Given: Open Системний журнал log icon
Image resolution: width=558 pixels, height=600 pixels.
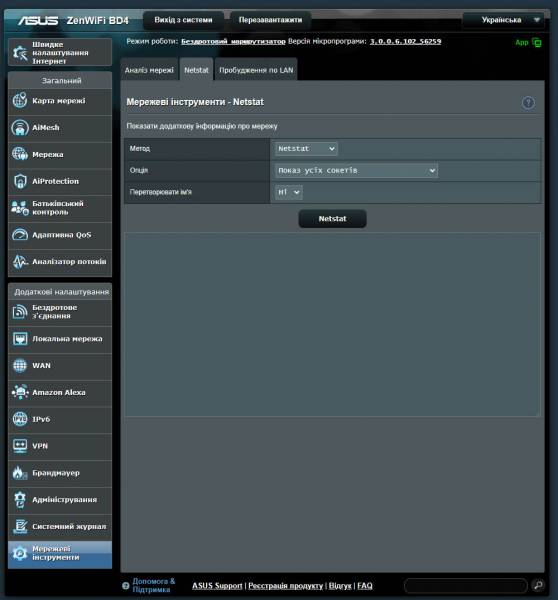Looking at the screenshot, I should (20, 527).
